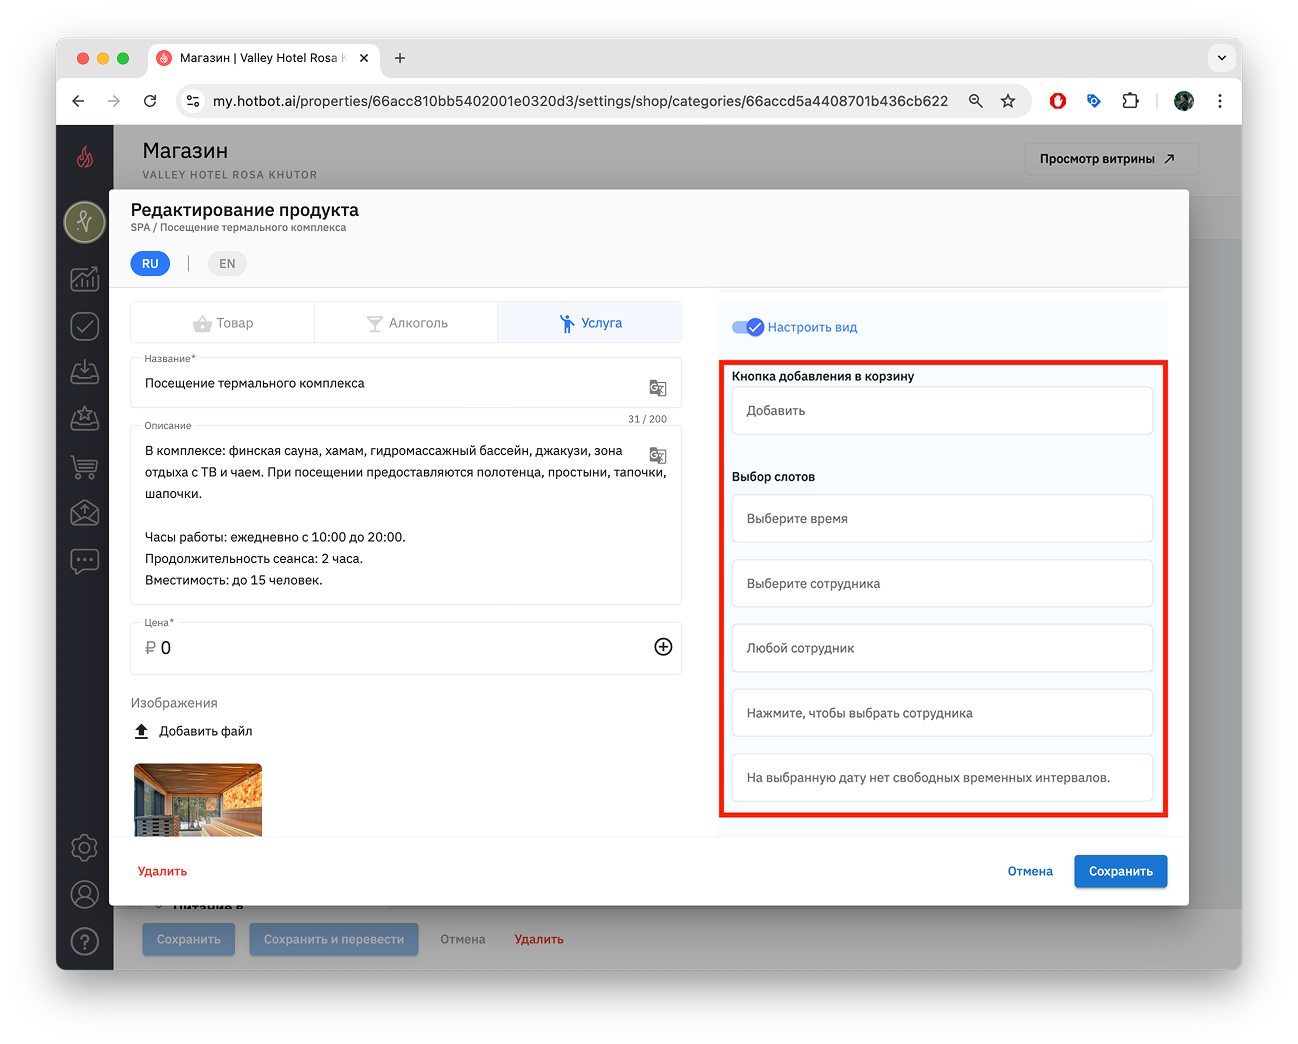Translate the Описание text with its translate icon
1298x1044 pixels.
pyautogui.click(x=658, y=455)
